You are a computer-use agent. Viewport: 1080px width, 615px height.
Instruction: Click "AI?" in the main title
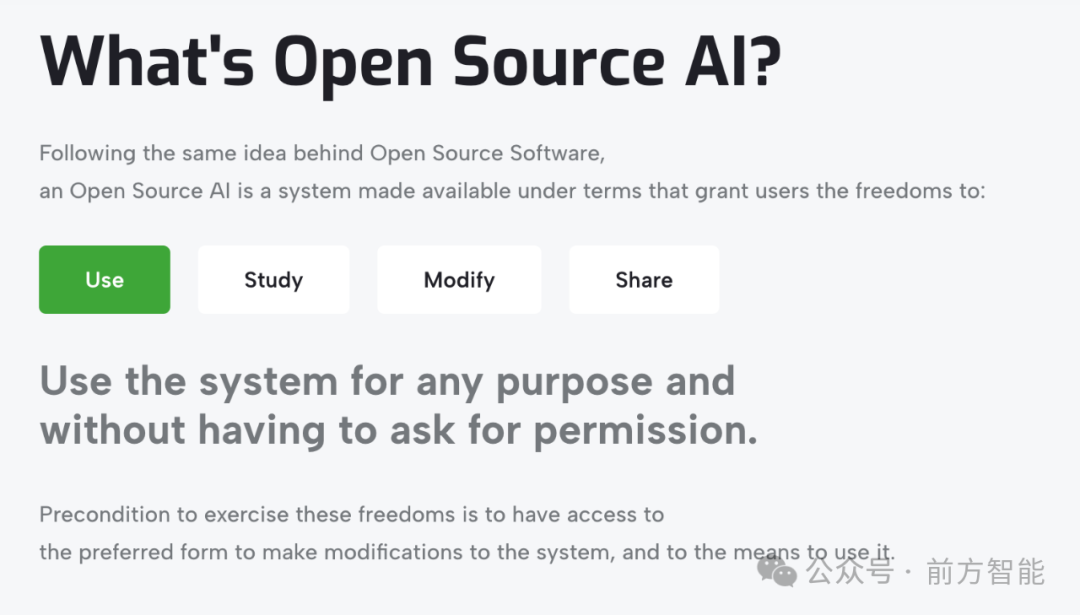click(x=733, y=62)
